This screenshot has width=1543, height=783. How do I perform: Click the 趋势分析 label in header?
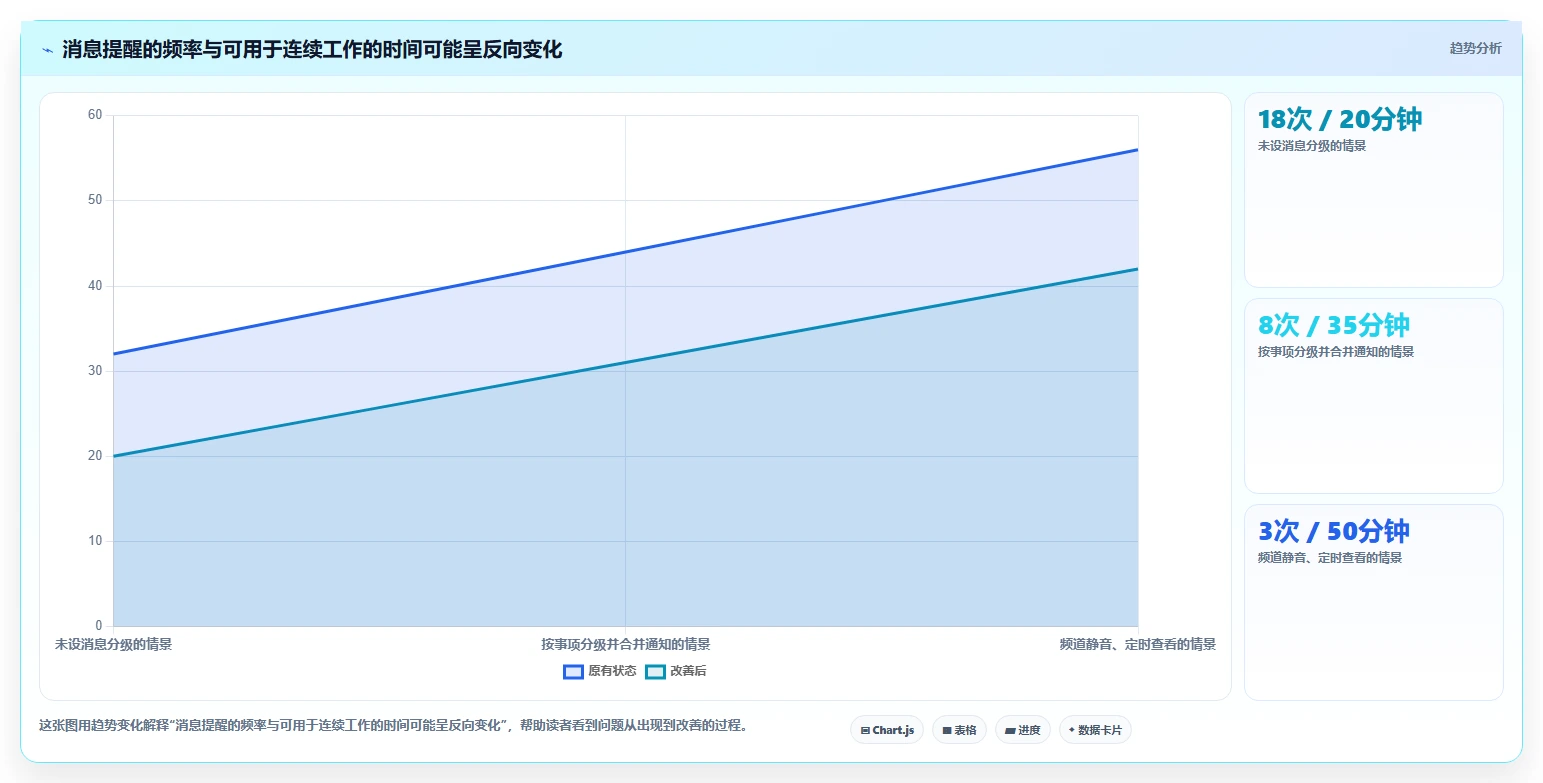click(1475, 48)
